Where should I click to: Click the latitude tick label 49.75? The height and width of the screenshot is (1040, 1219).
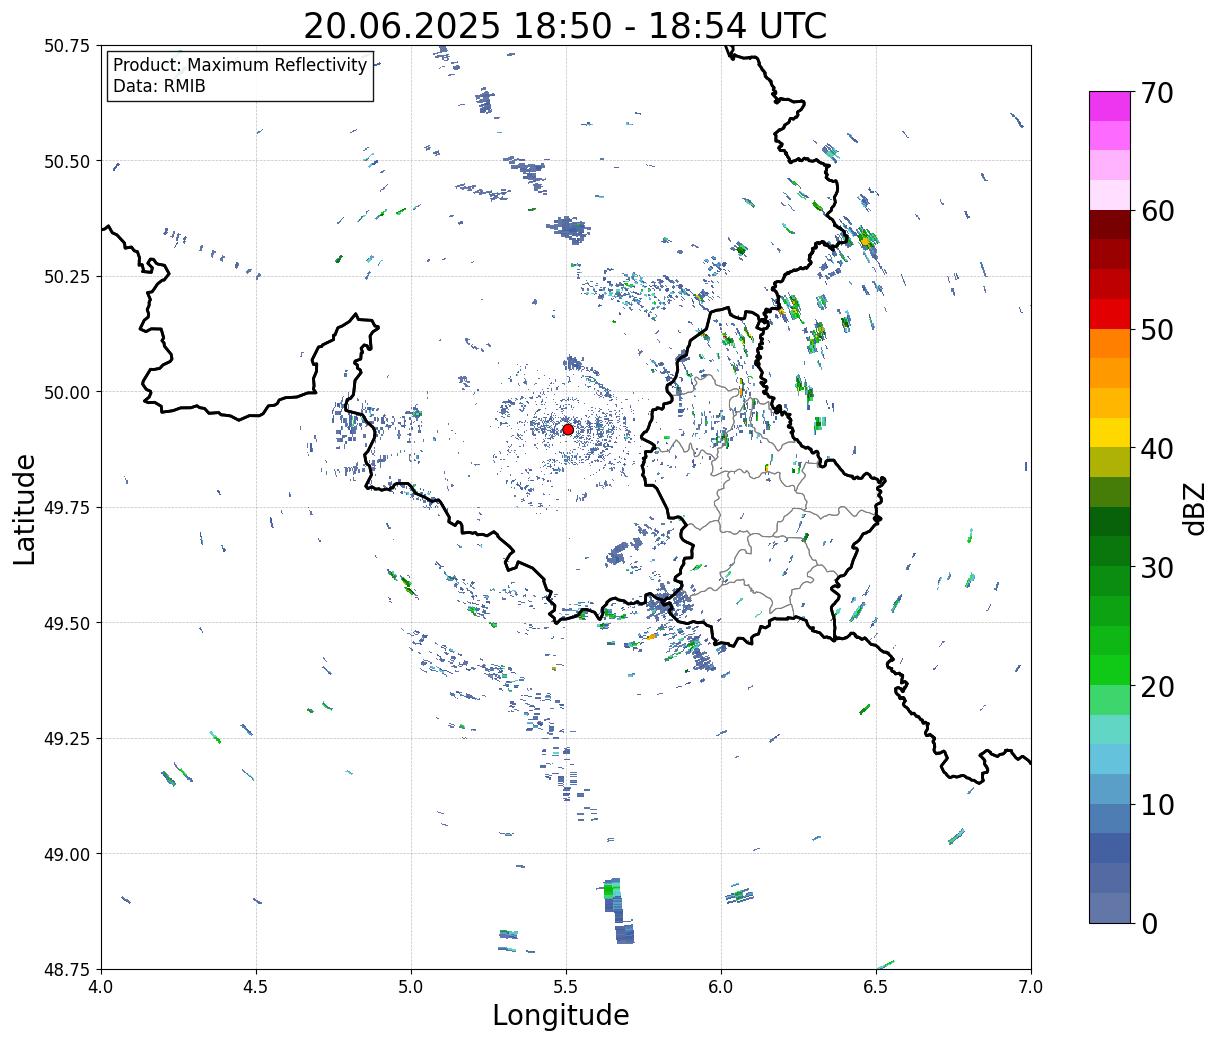(x=66, y=508)
